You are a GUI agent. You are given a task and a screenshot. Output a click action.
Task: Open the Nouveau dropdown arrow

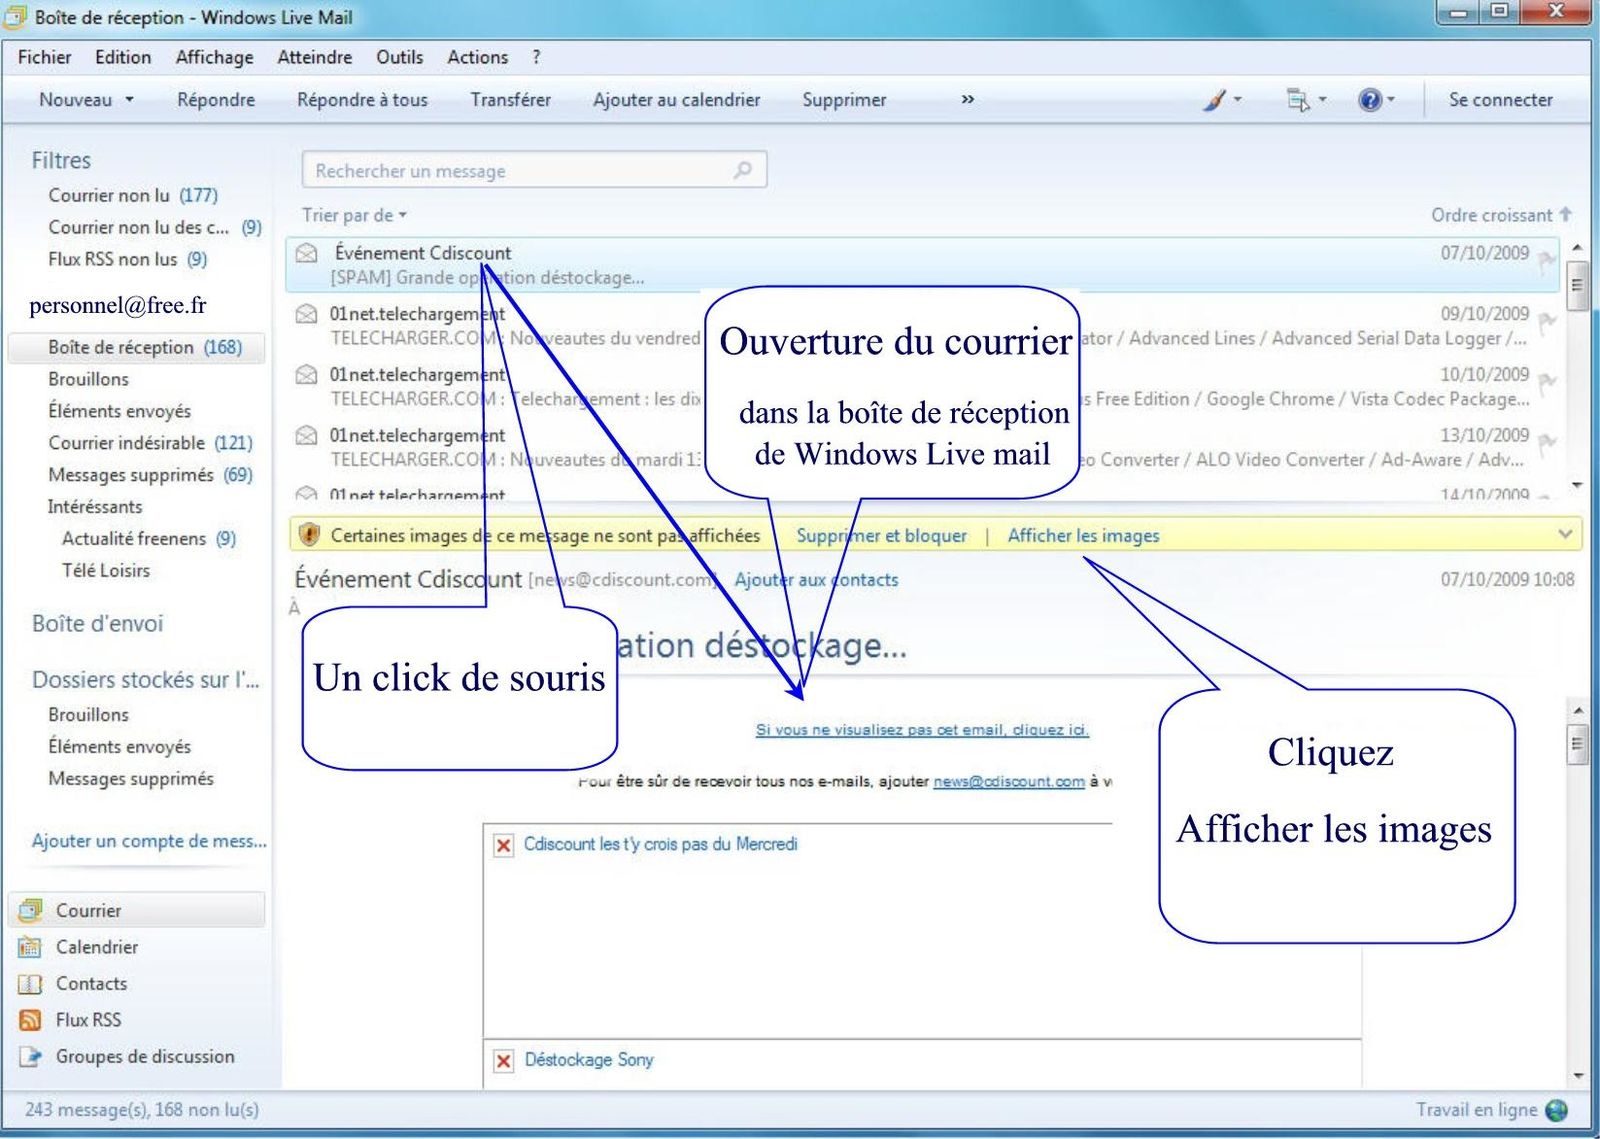(x=130, y=100)
